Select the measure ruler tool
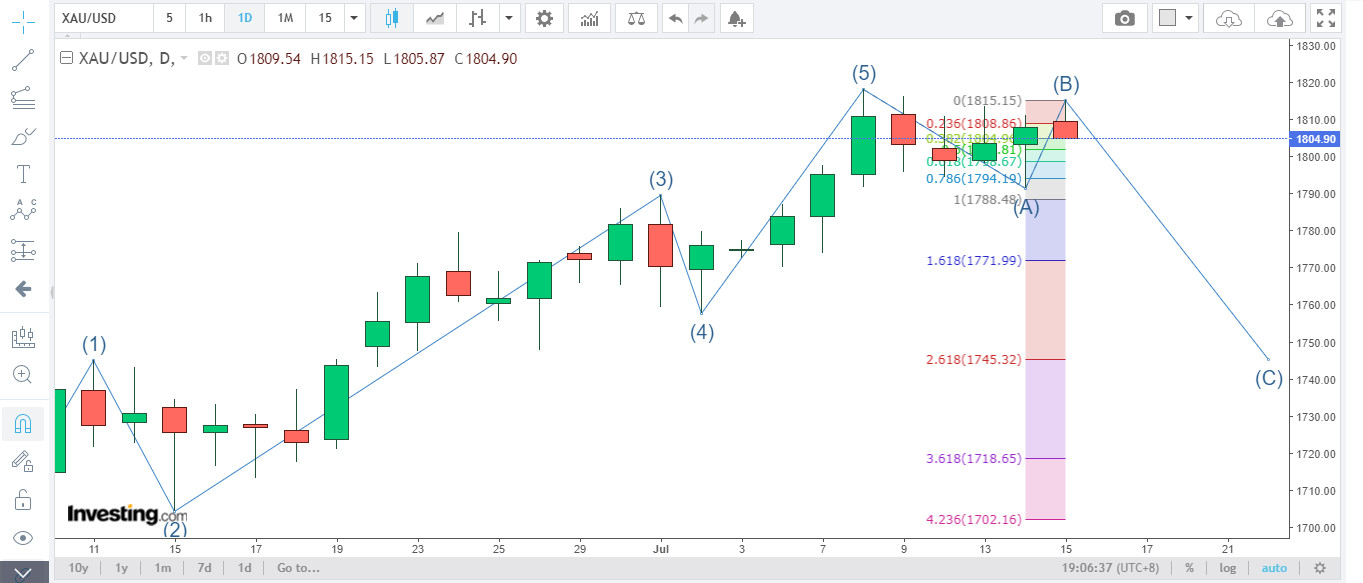This screenshot has height=583, width=1363. coord(23,337)
